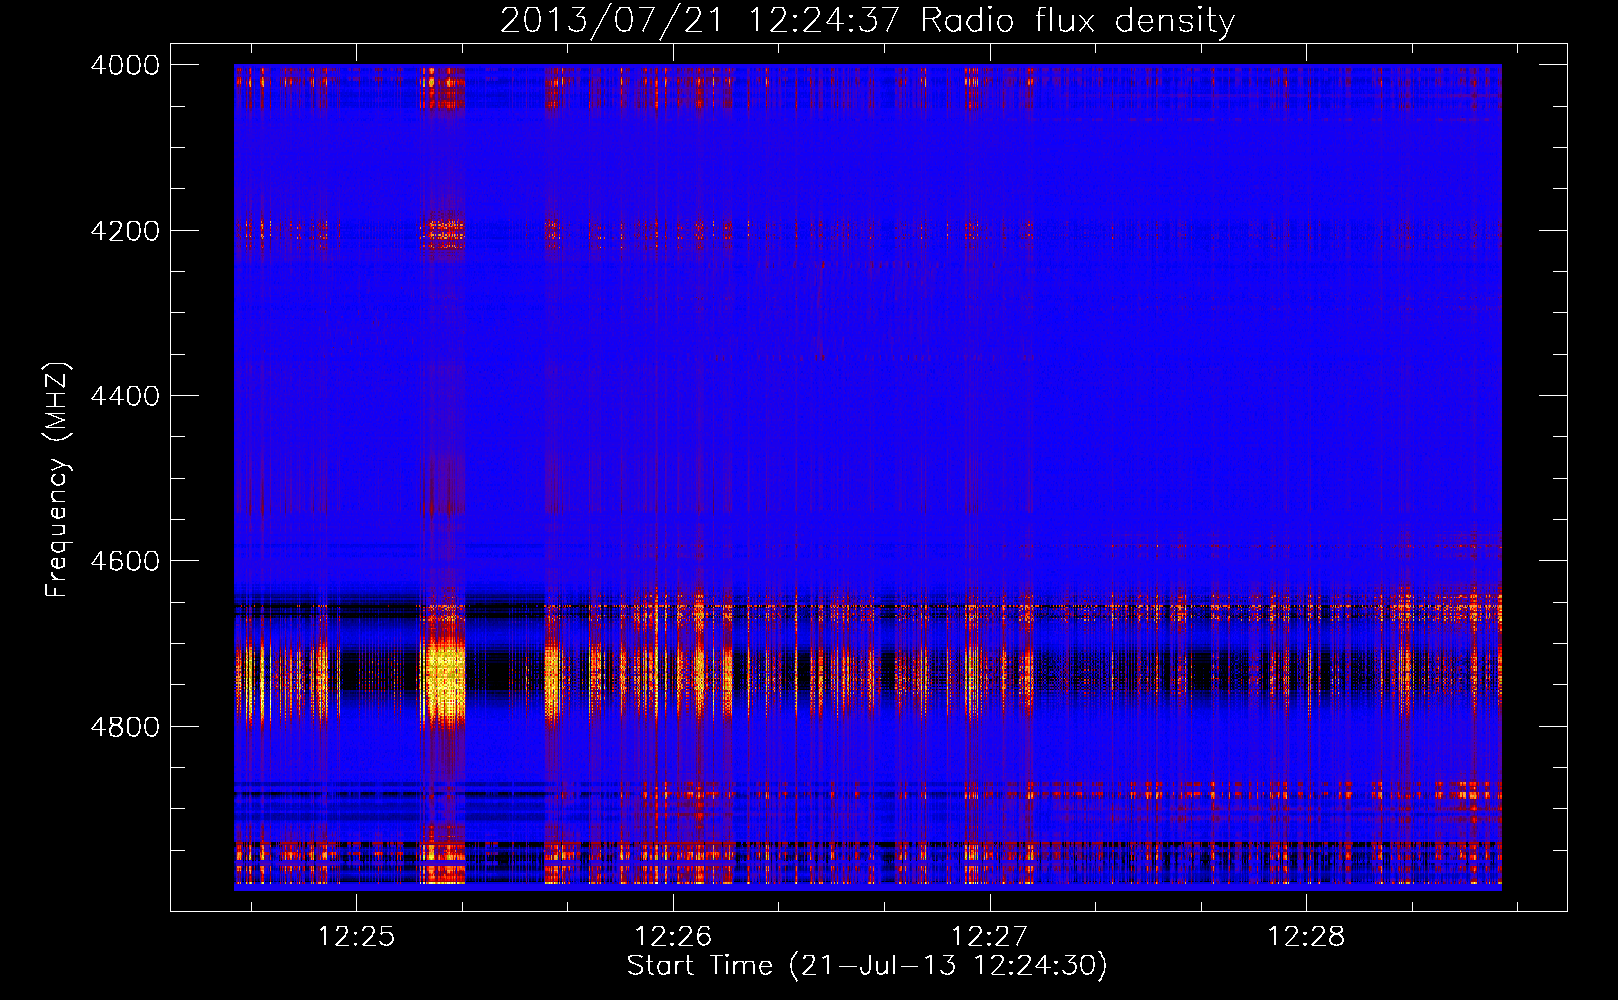The image size is (1618, 1000).
Task: Click the 4000 frequency tick label
Action: pyautogui.click(x=125, y=65)
